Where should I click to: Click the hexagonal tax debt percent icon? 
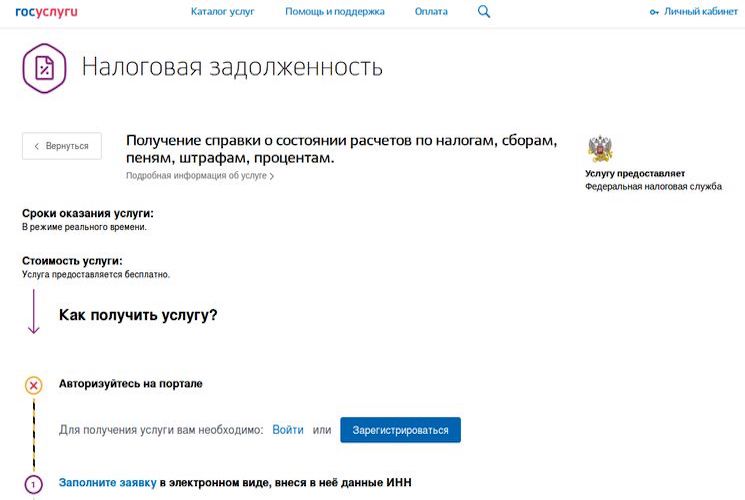point(44,67)
